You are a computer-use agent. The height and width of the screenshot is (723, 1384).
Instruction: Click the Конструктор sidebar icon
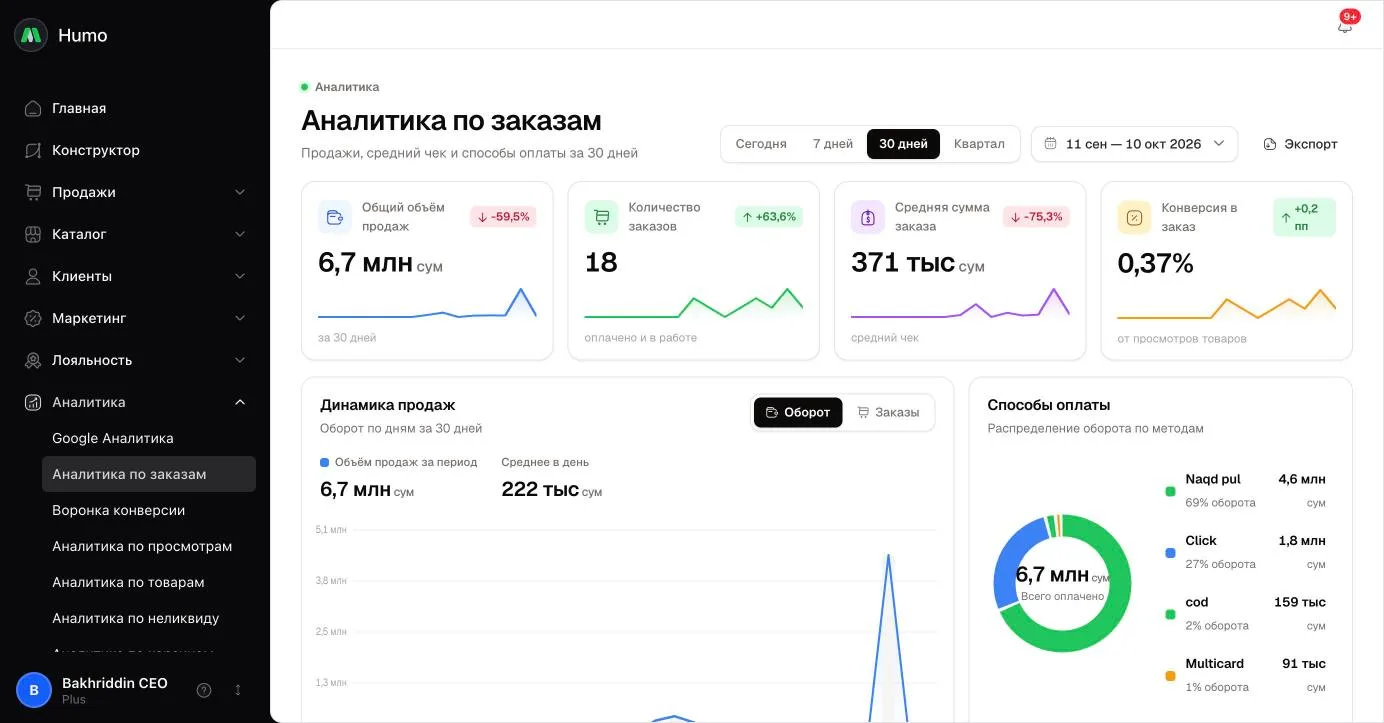click(33, 150)
